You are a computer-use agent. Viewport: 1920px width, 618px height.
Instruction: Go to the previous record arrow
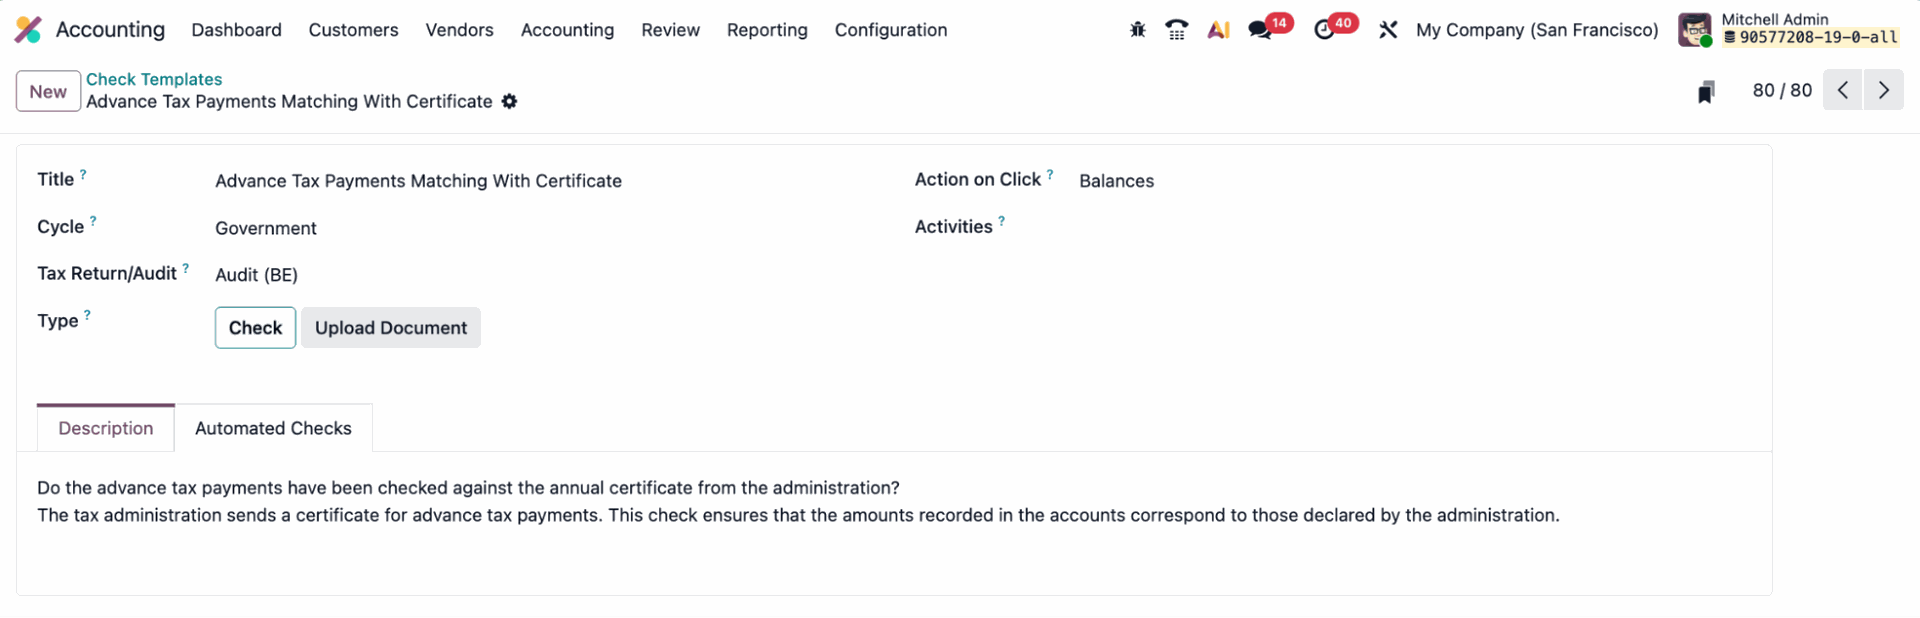click(x=1842, y=90)
